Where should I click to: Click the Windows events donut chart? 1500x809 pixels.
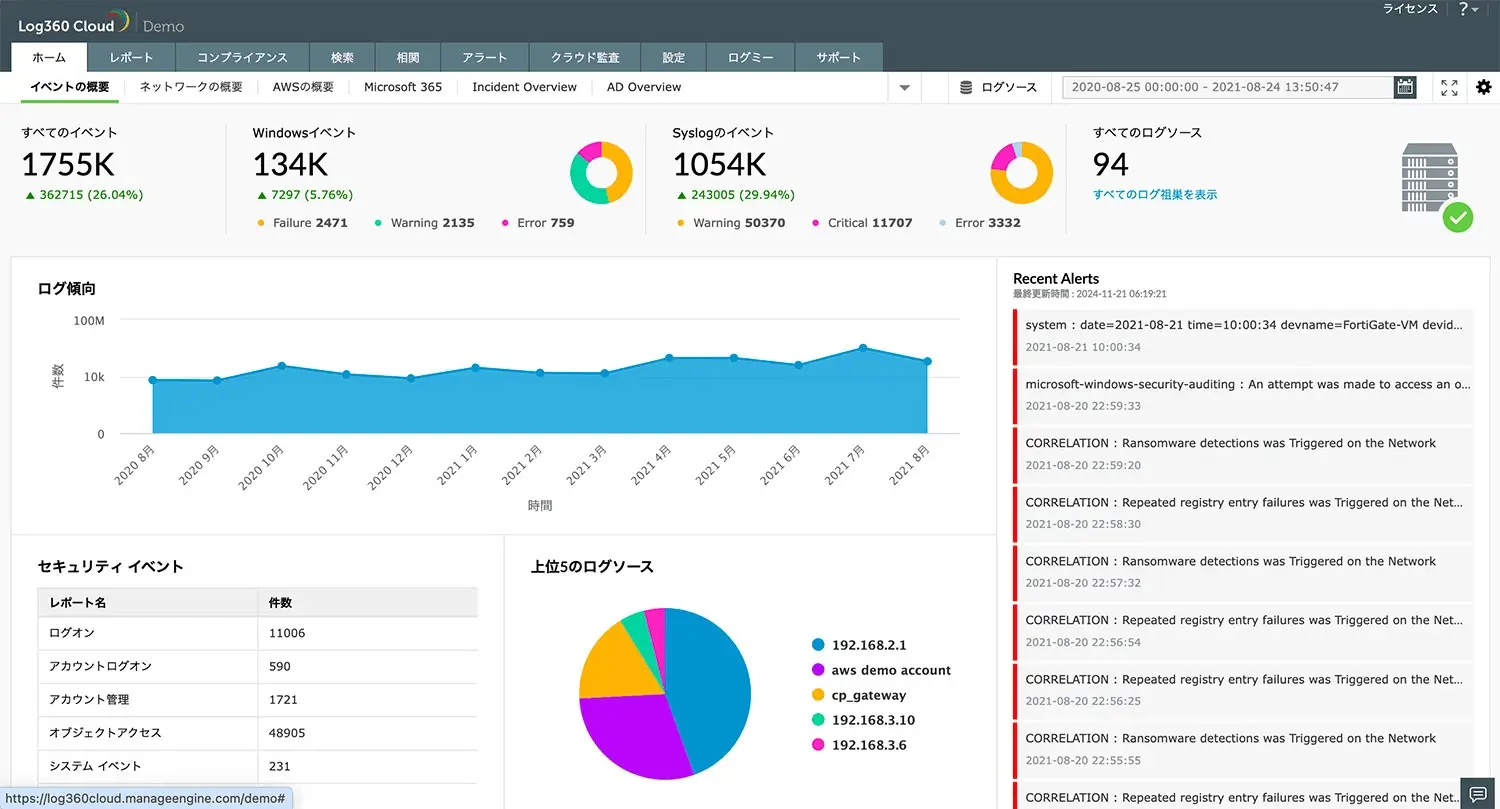coord(601,172)
